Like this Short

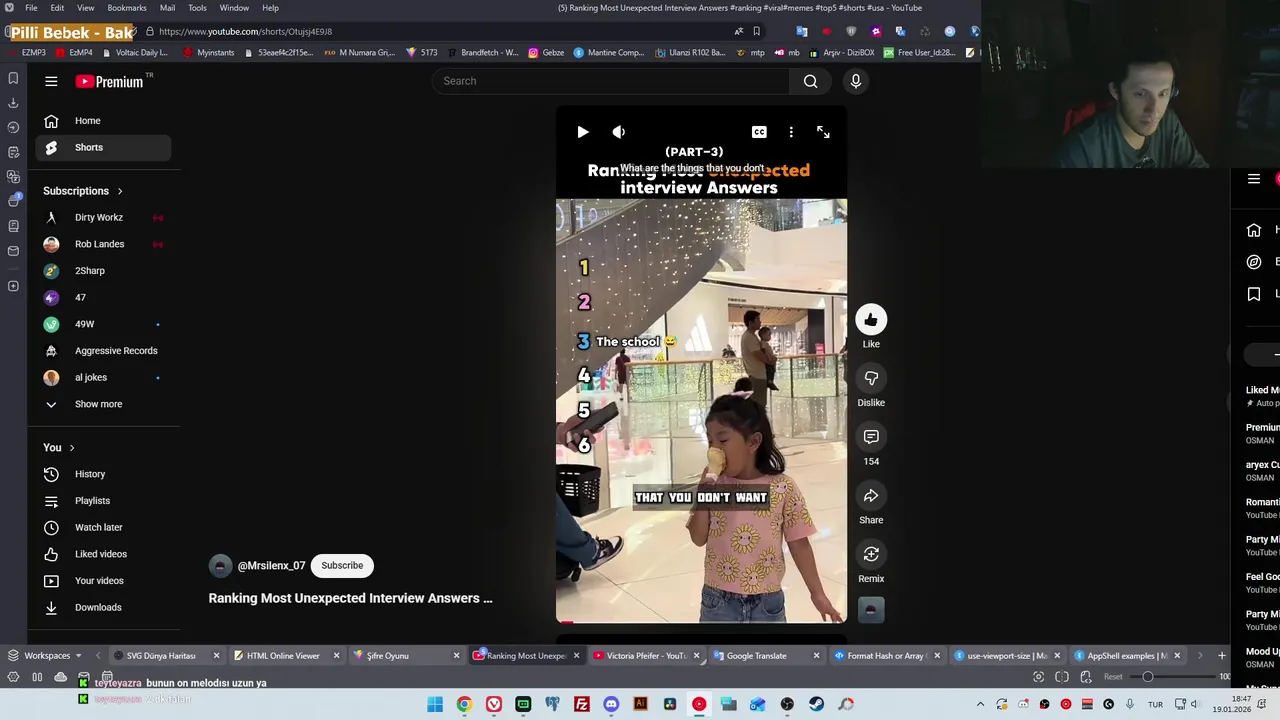(871, 320)
